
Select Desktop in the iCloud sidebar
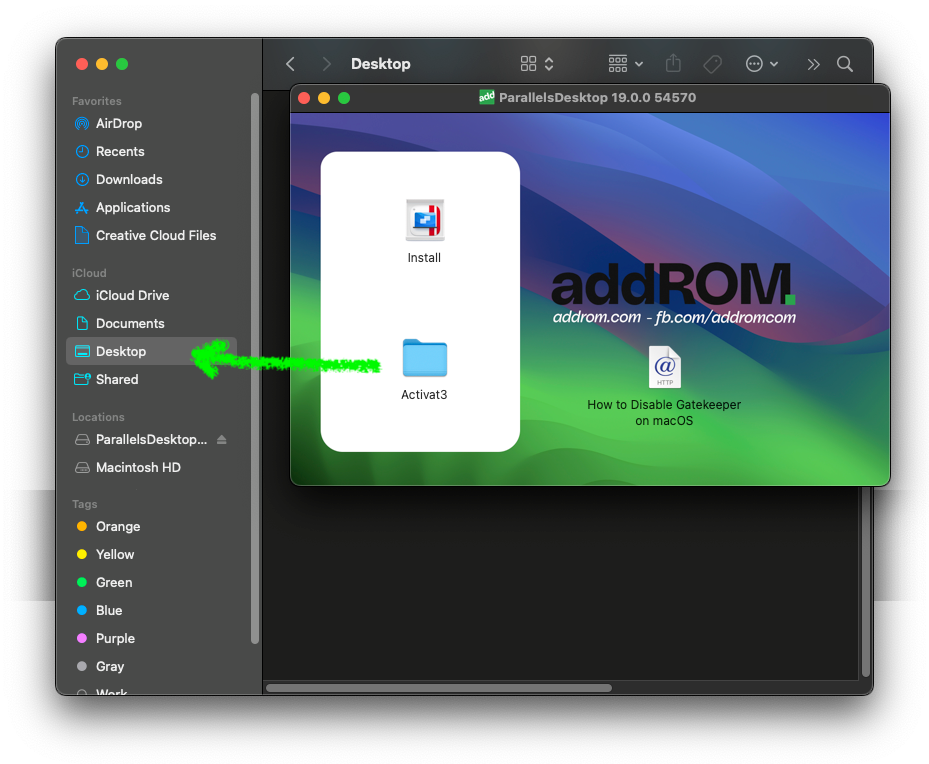coord(152,351)
